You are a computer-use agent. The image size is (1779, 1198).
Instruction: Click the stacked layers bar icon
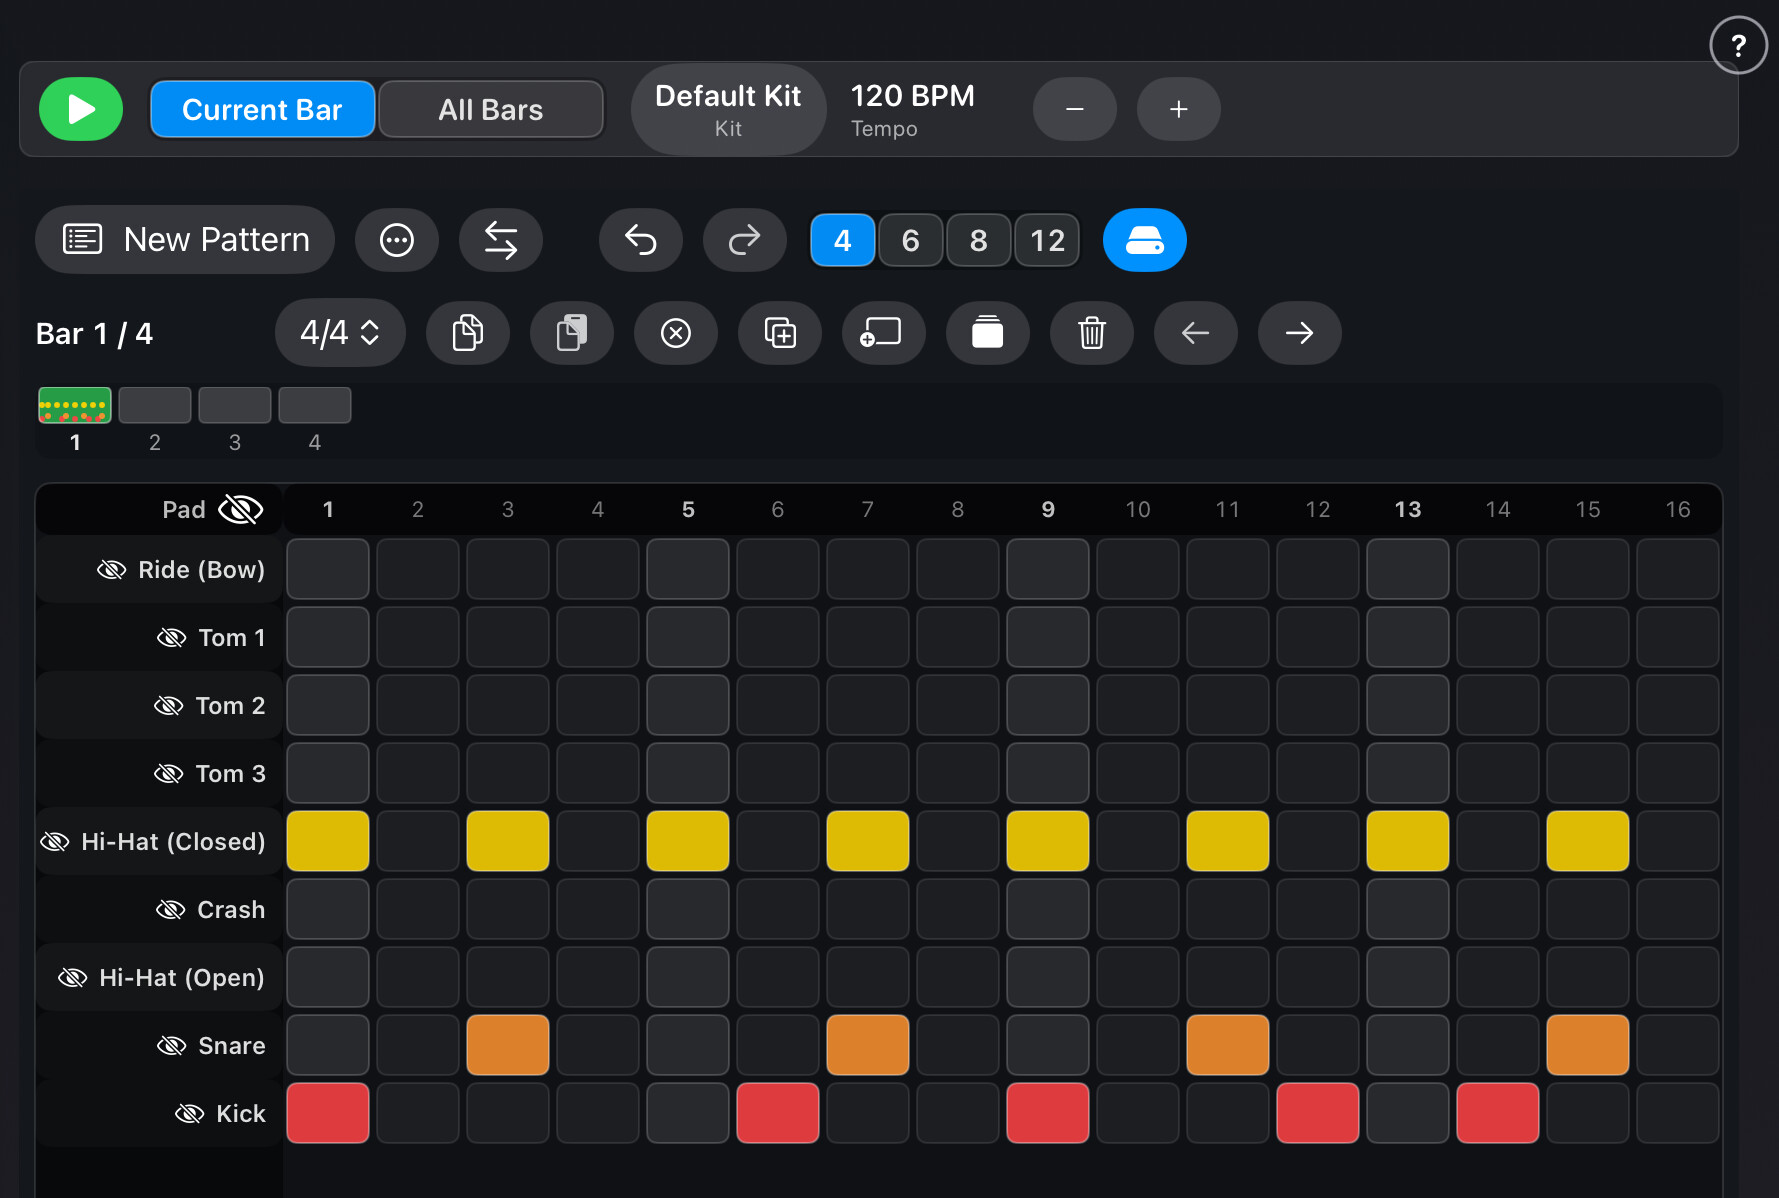click(x=988, y=333)
